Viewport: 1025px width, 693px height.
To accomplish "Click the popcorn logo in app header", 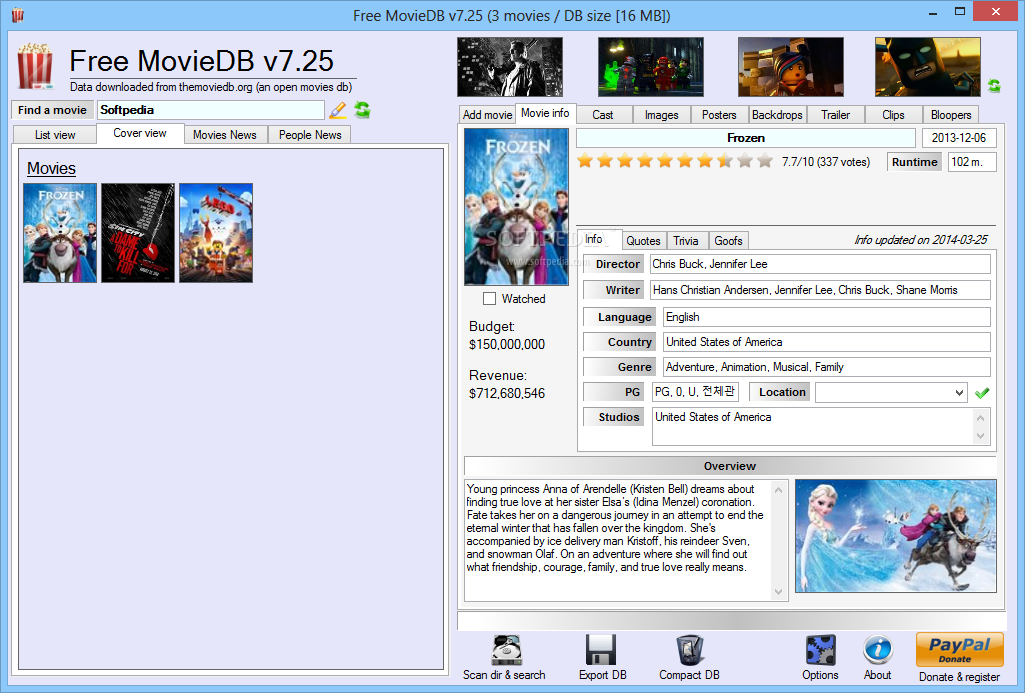I will (34, 66).
